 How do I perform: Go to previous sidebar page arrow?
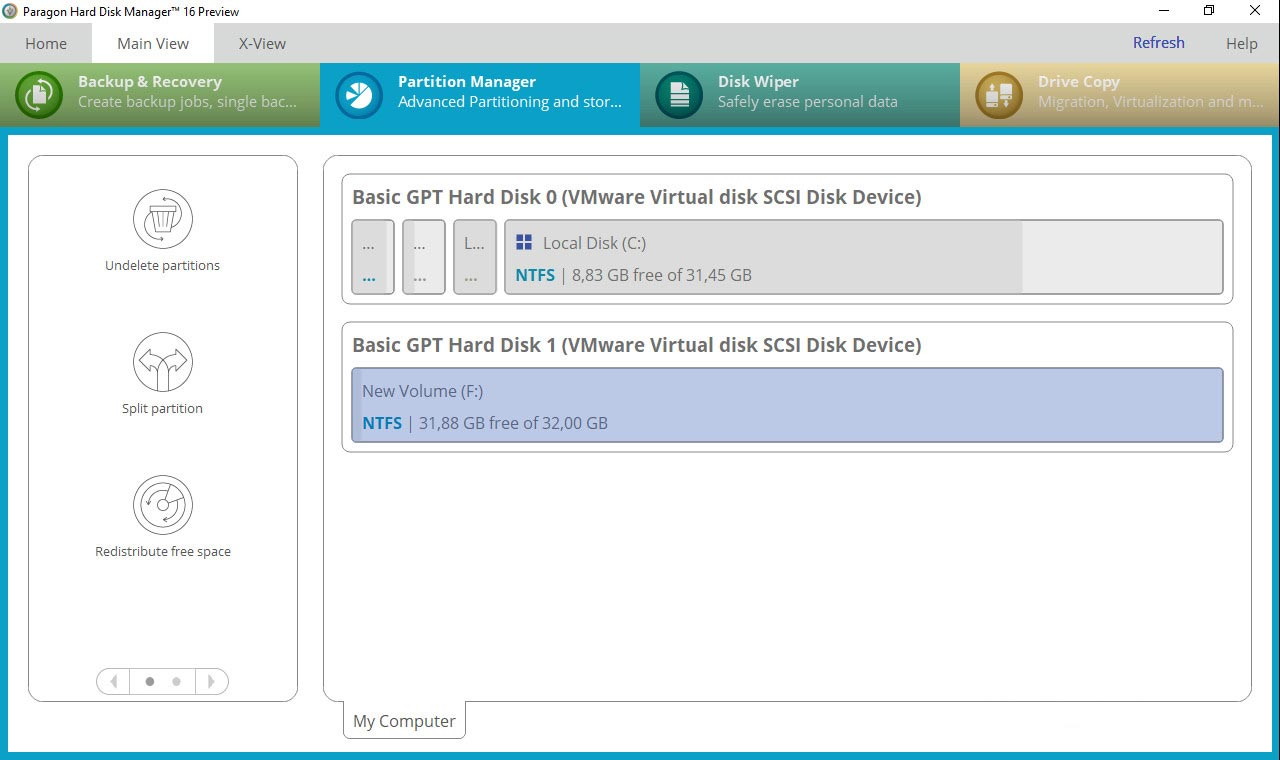113,681
